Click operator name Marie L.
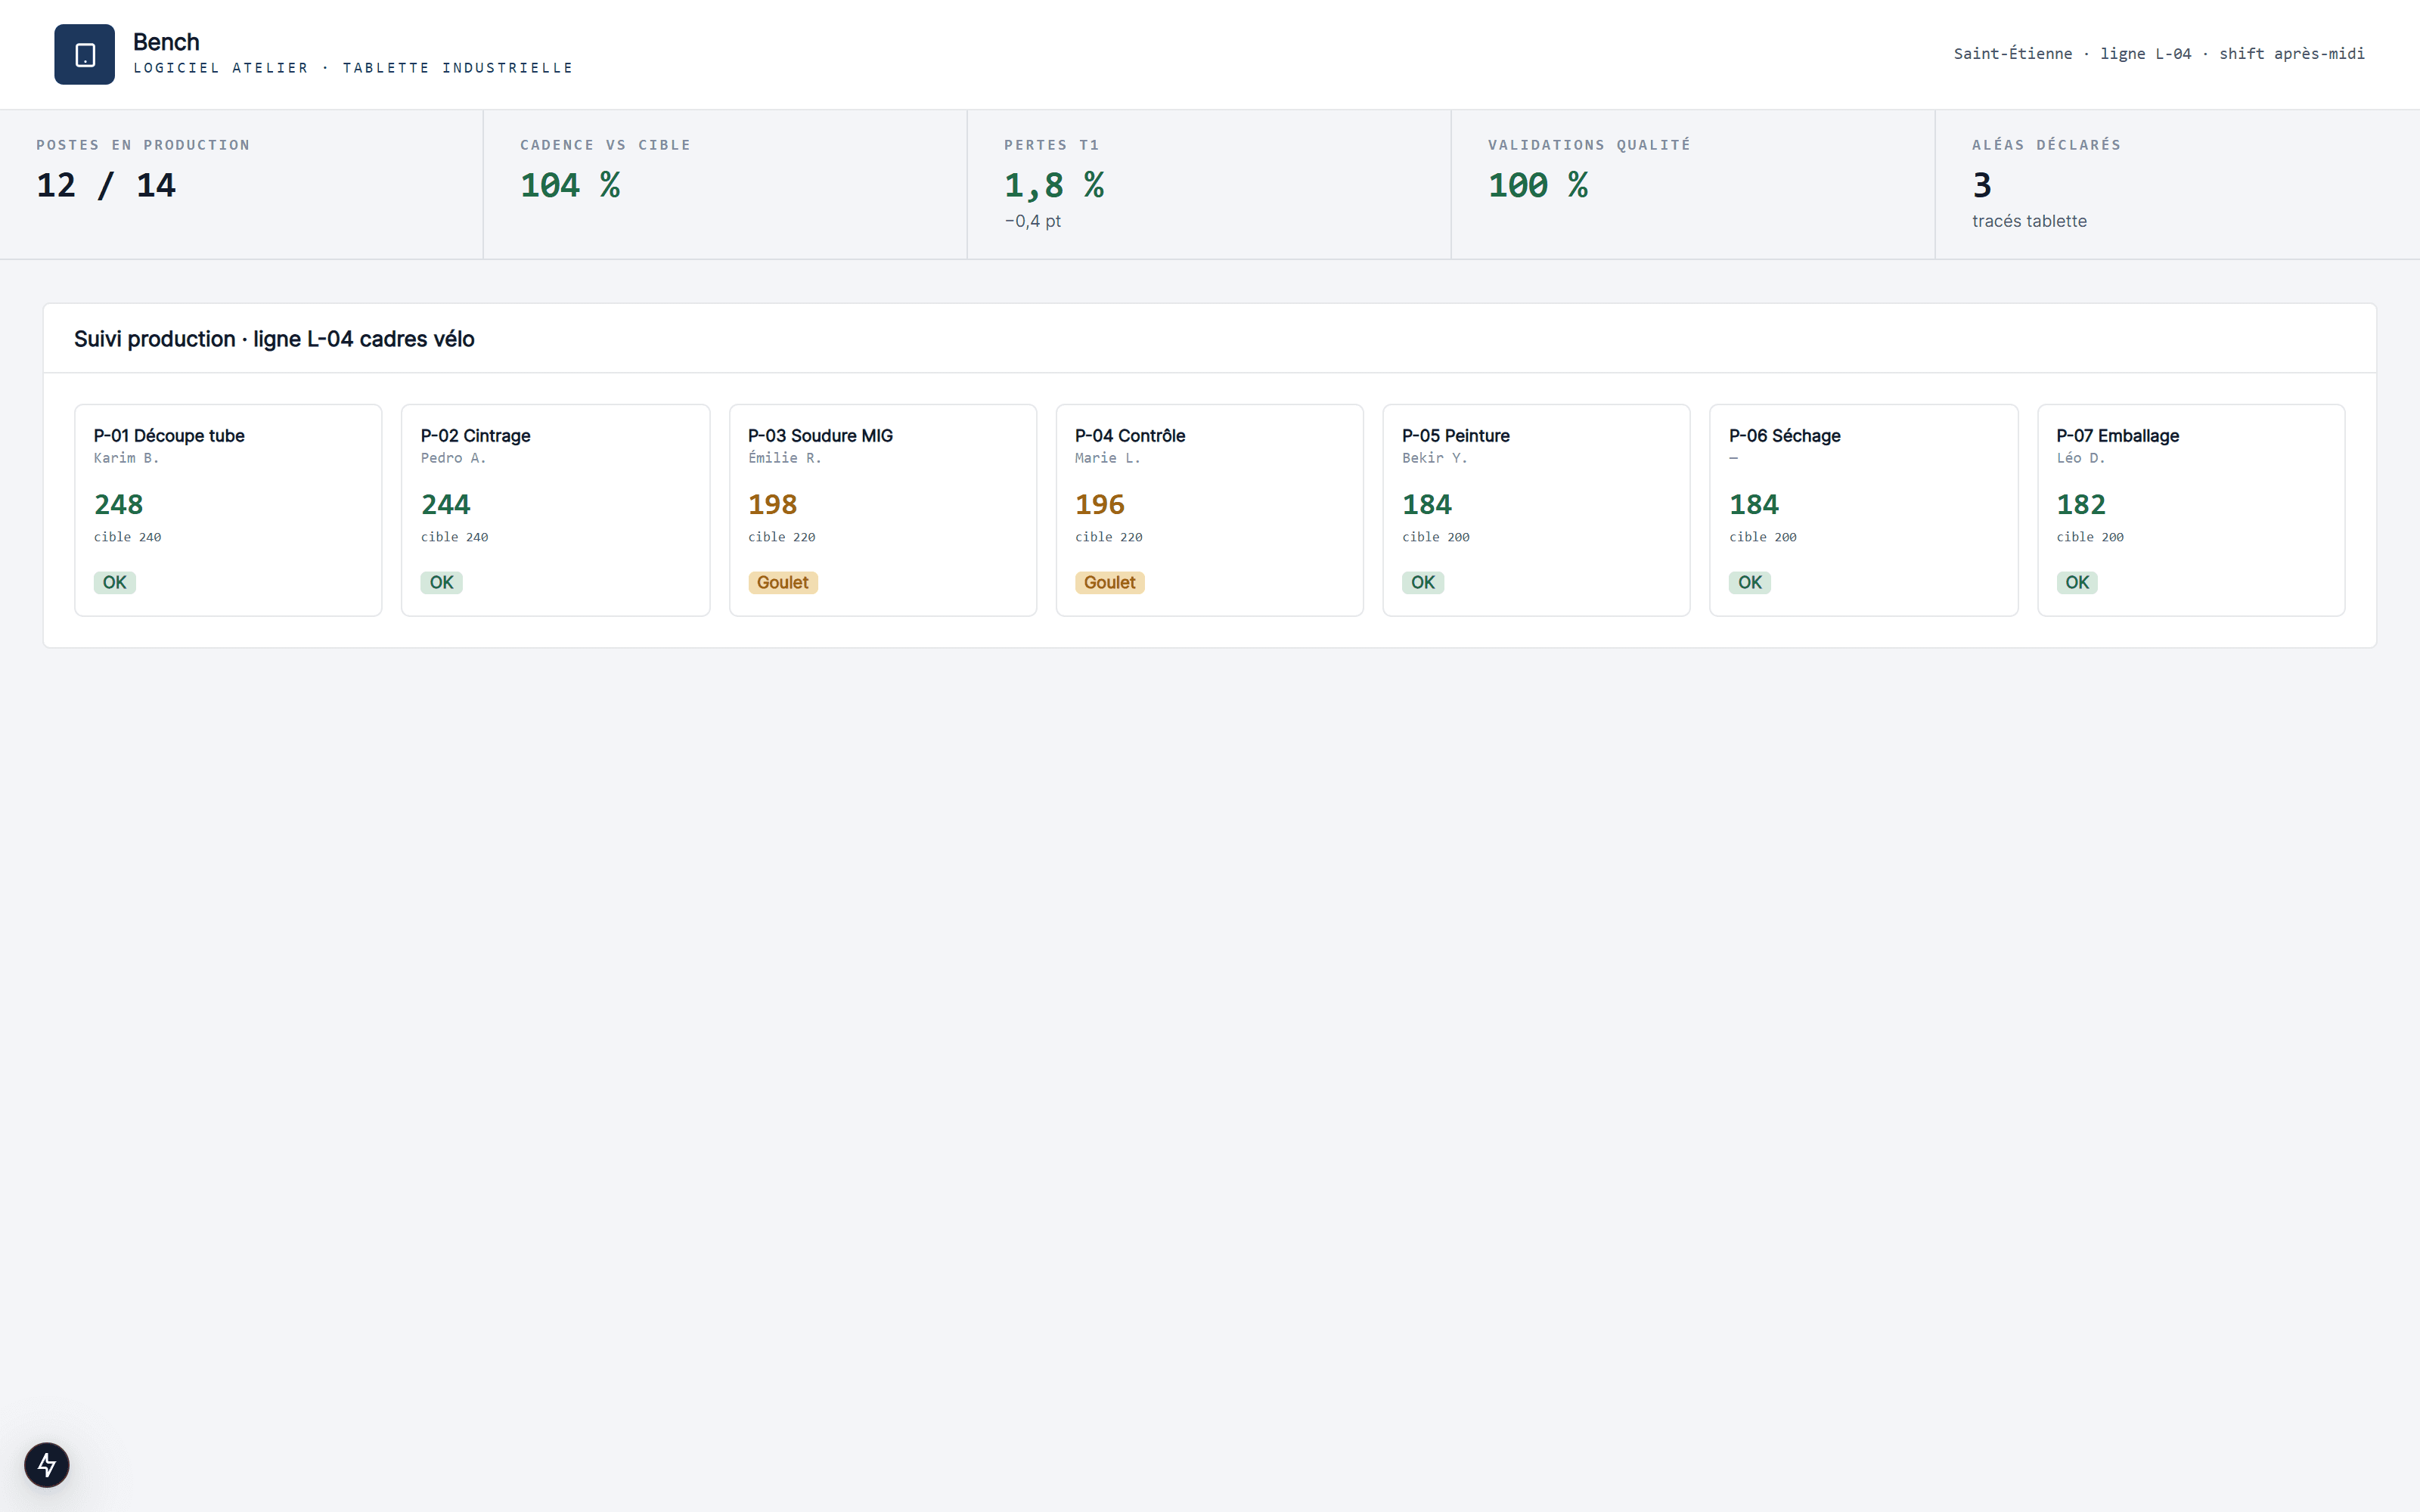This screenshot has height=1512, width=2420. [1107, 458]
